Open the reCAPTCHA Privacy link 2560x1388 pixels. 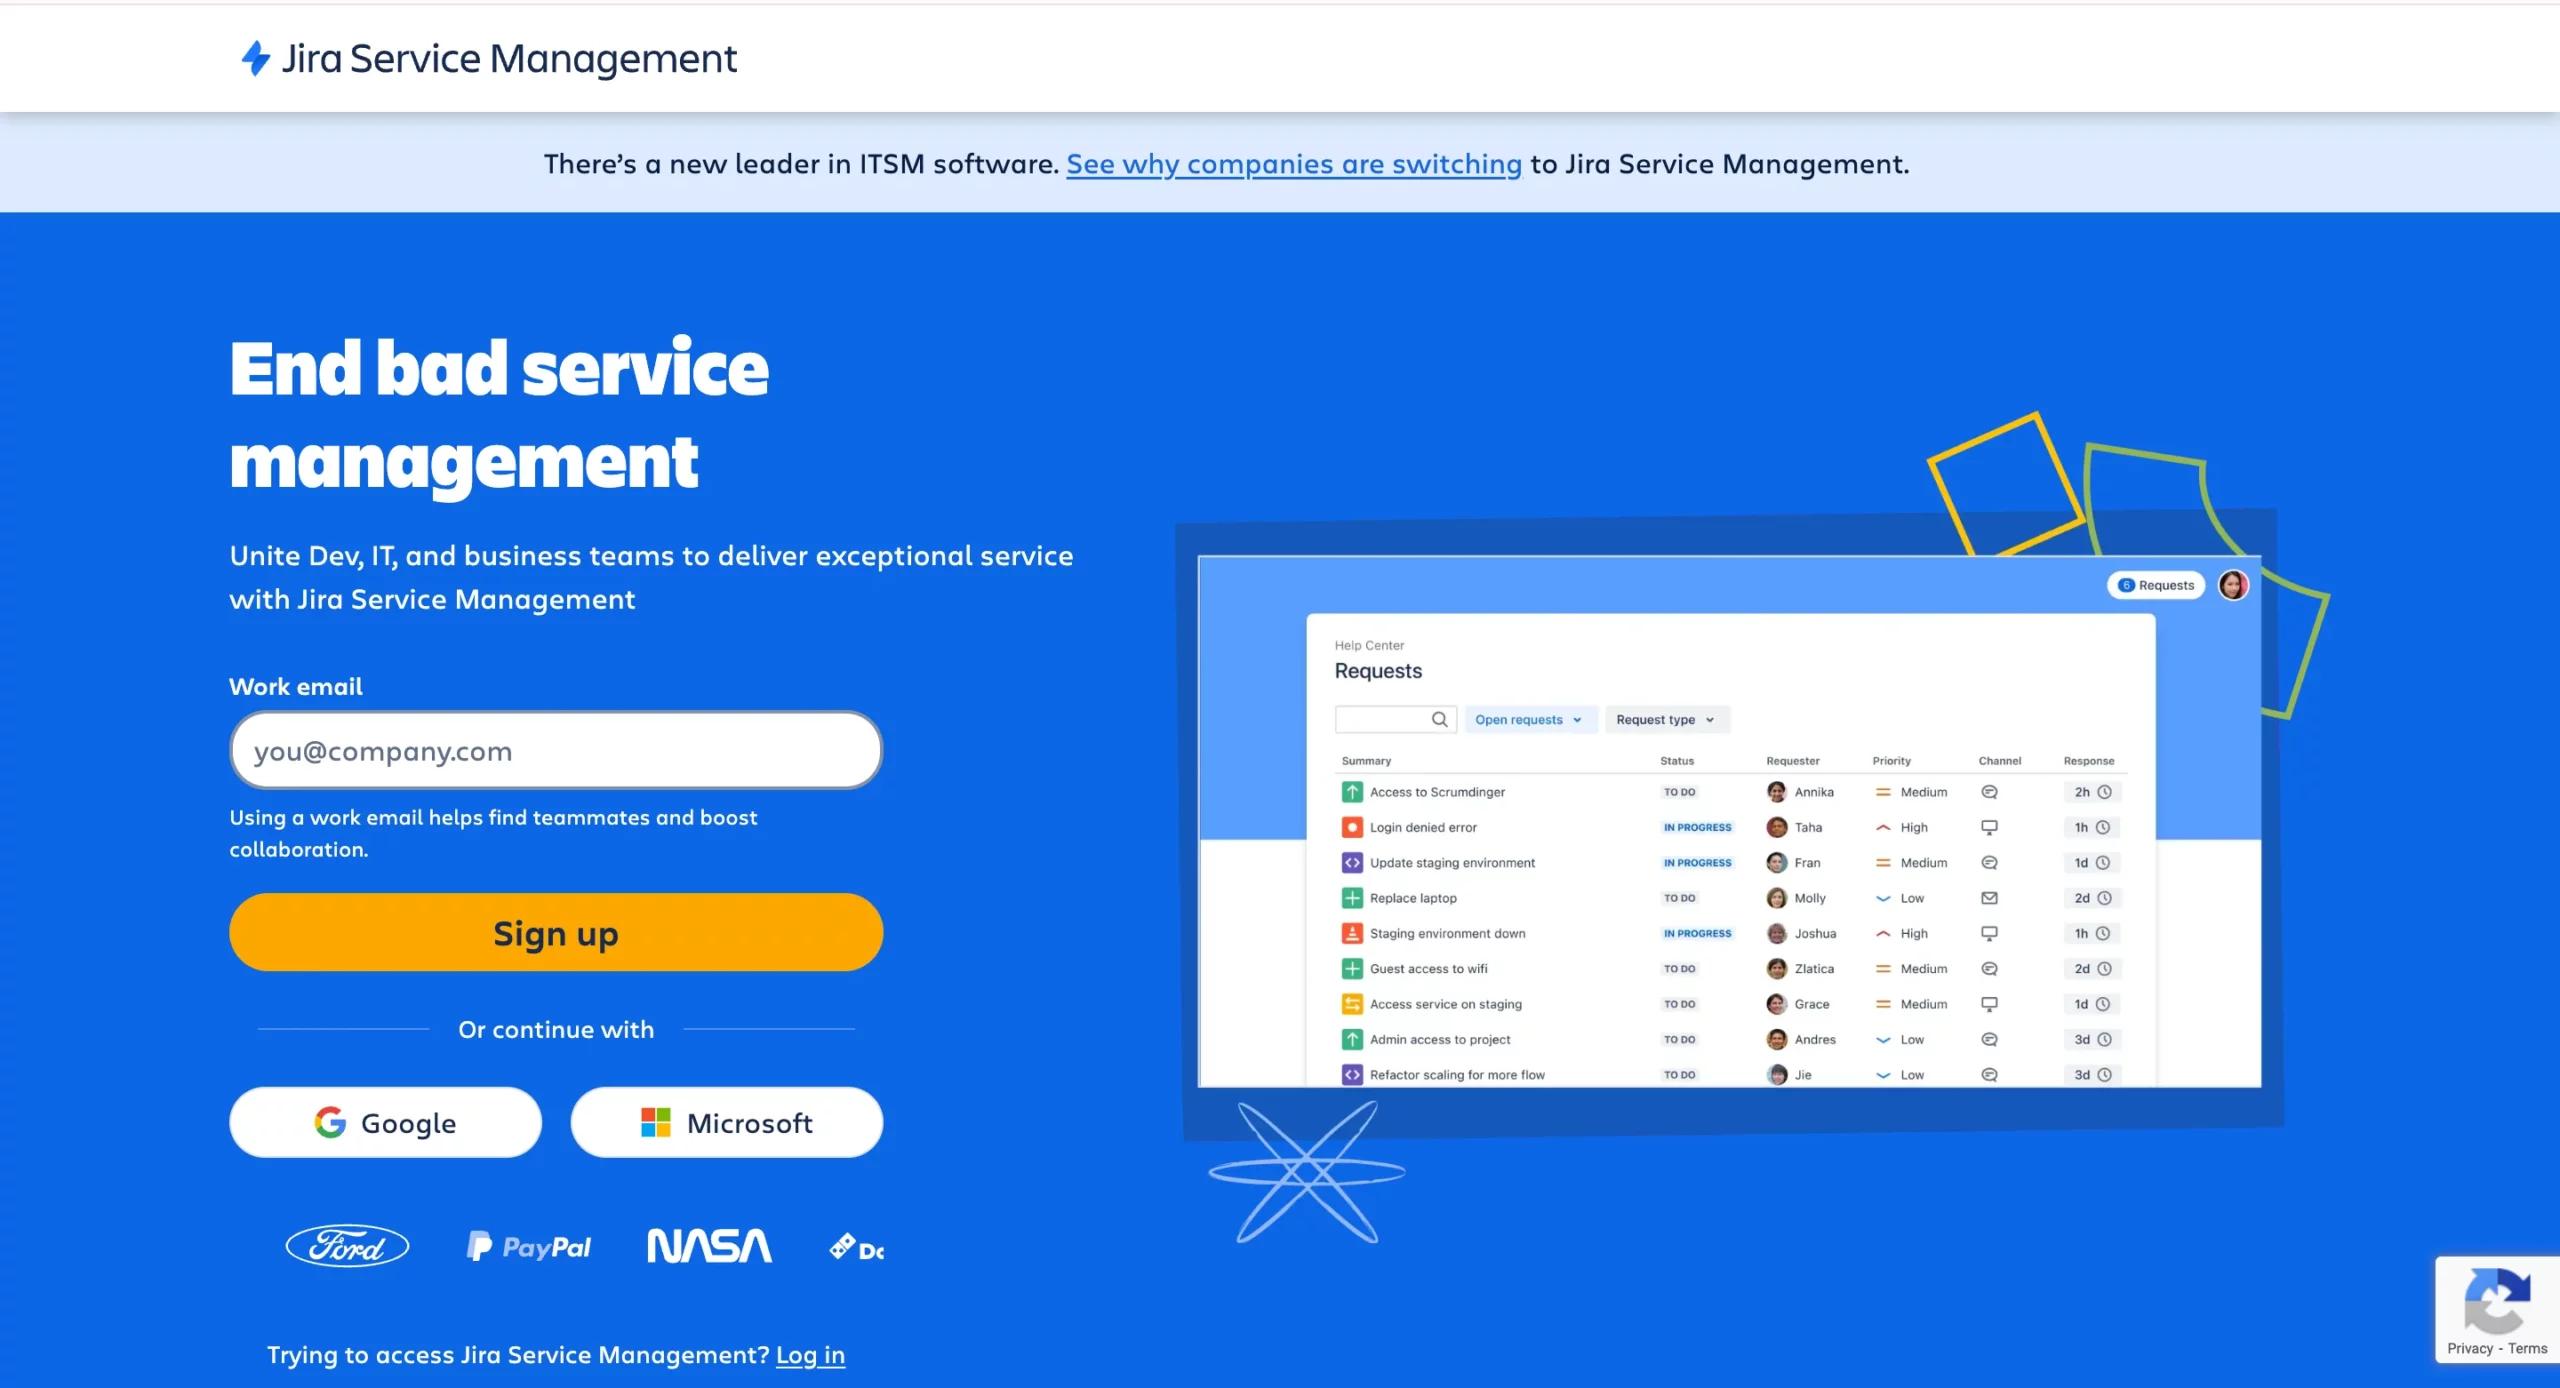2469,1348
